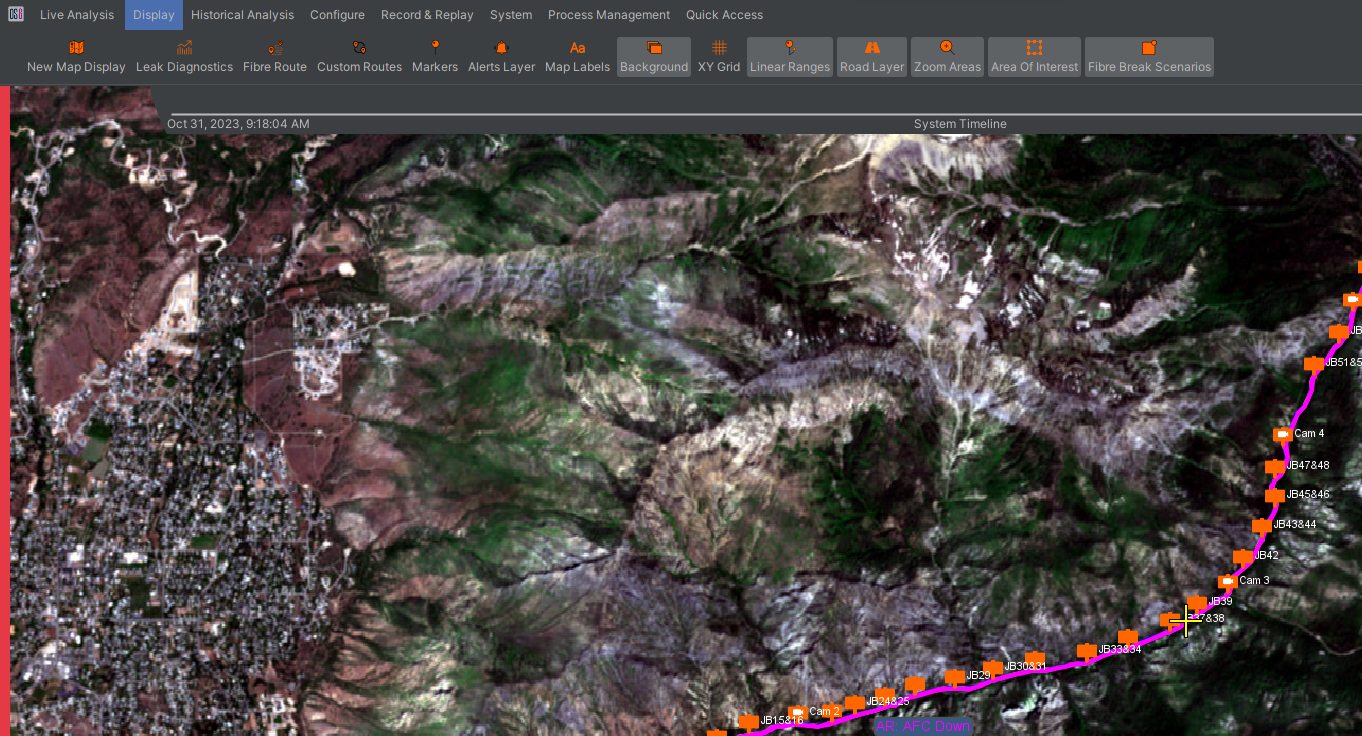Open the Zoom Areas tool
This screenshot has width=1362, height=736.
[x=946, y=57]
